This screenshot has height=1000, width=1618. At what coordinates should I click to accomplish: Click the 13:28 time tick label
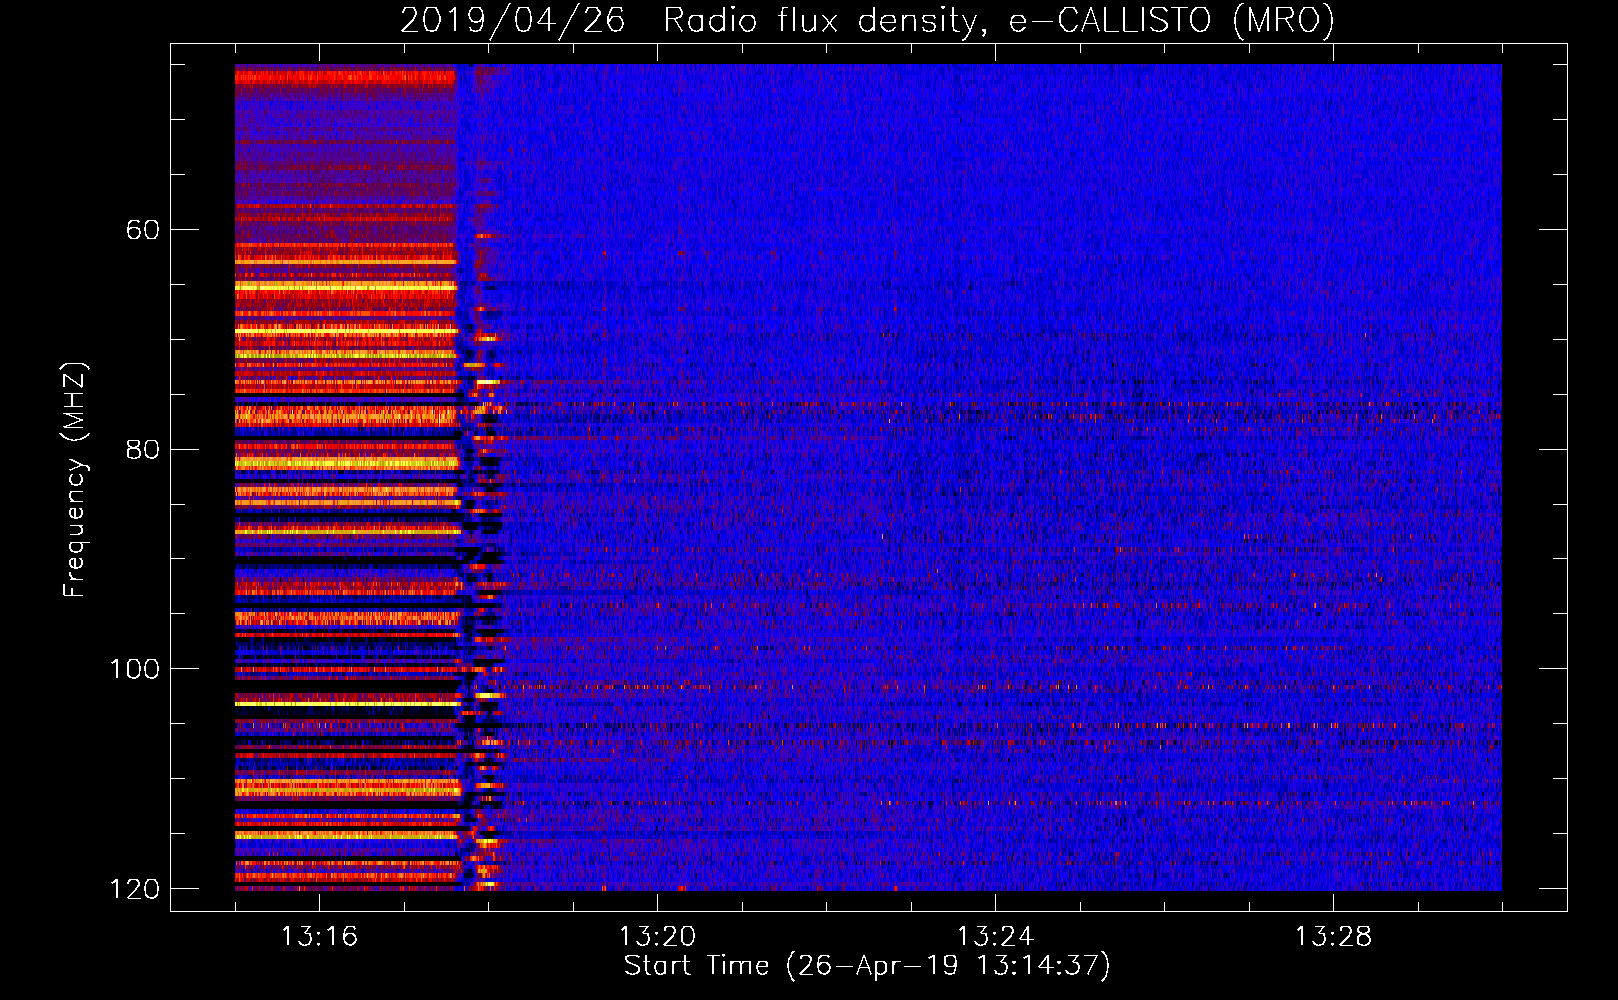pyautogui.click(x=1334, y=937)
